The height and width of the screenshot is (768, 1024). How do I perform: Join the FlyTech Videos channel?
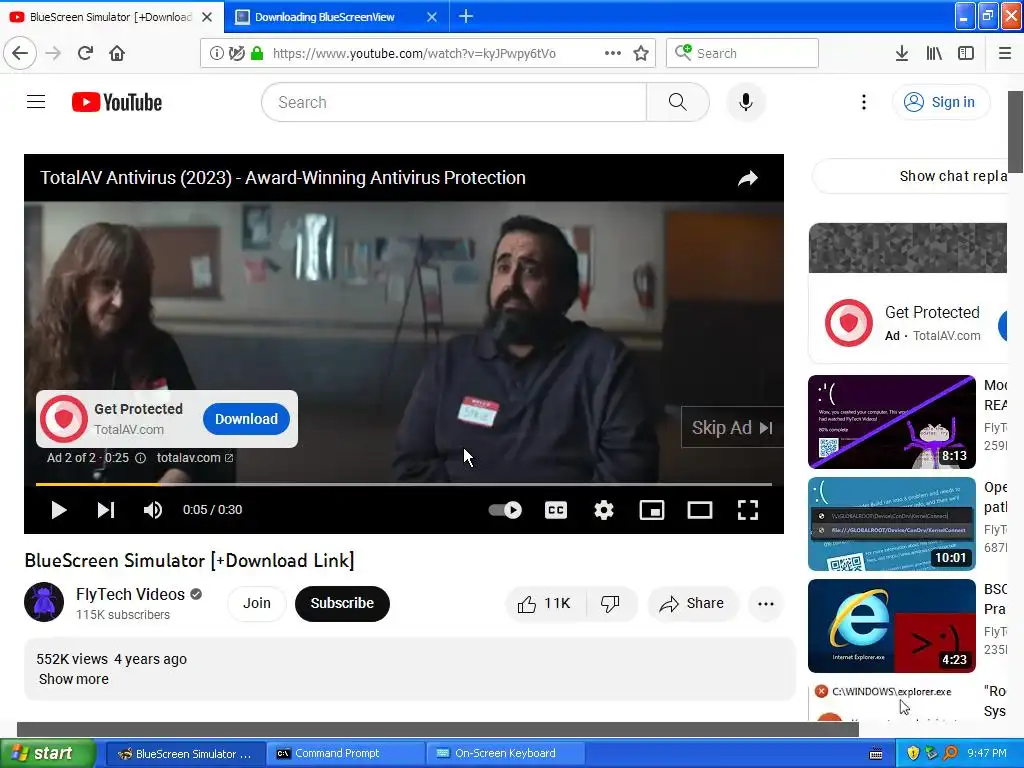(257, 603)
